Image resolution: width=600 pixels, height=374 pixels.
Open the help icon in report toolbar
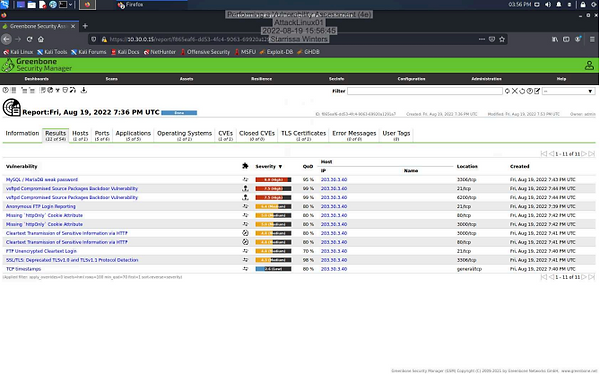[x=5, y=90]
